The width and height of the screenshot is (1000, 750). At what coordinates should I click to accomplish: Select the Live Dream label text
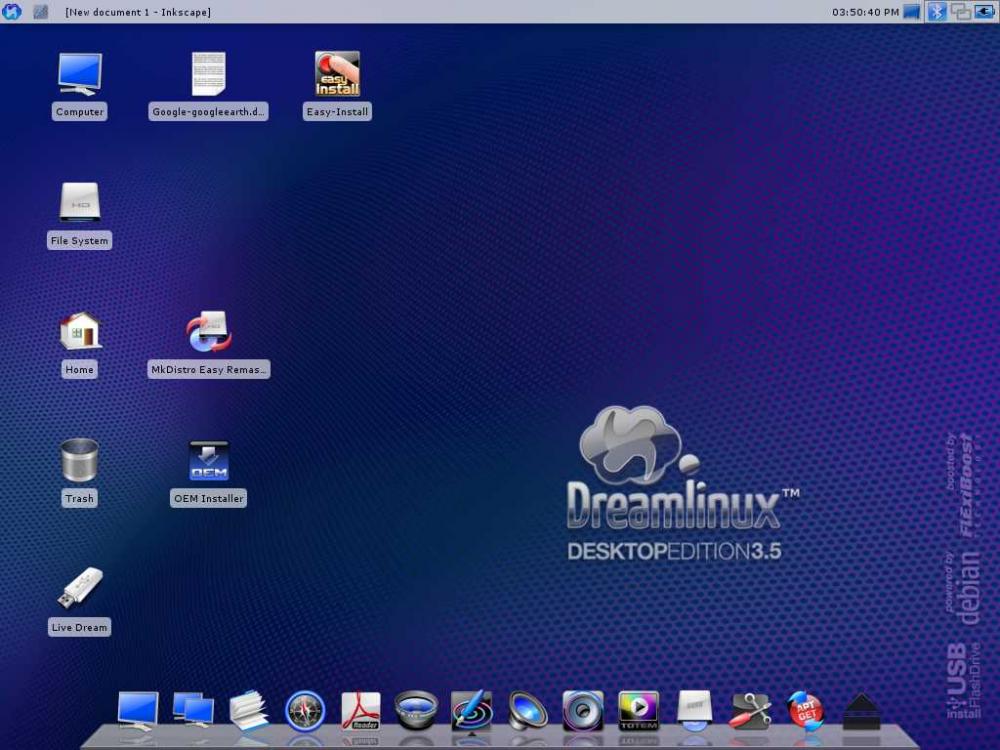[x=80, y=627]
